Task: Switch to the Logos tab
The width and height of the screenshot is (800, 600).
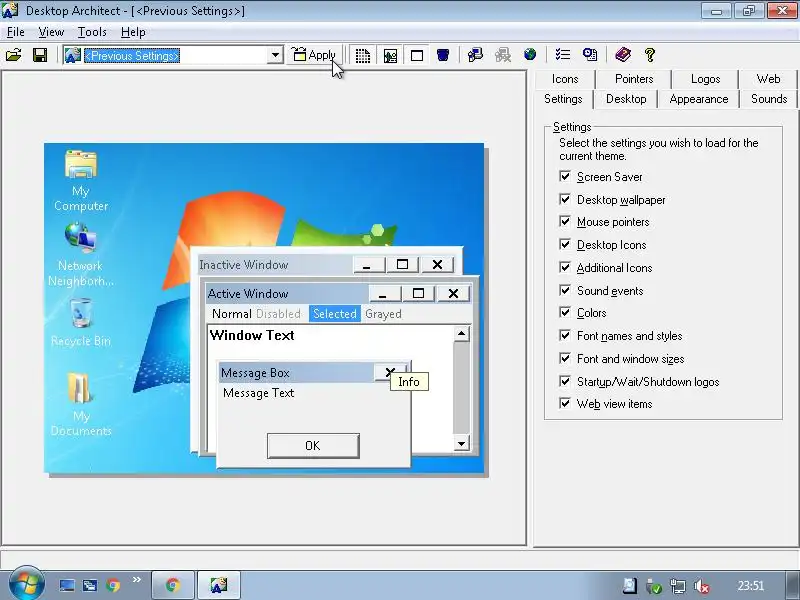Action: pos(705,79)
